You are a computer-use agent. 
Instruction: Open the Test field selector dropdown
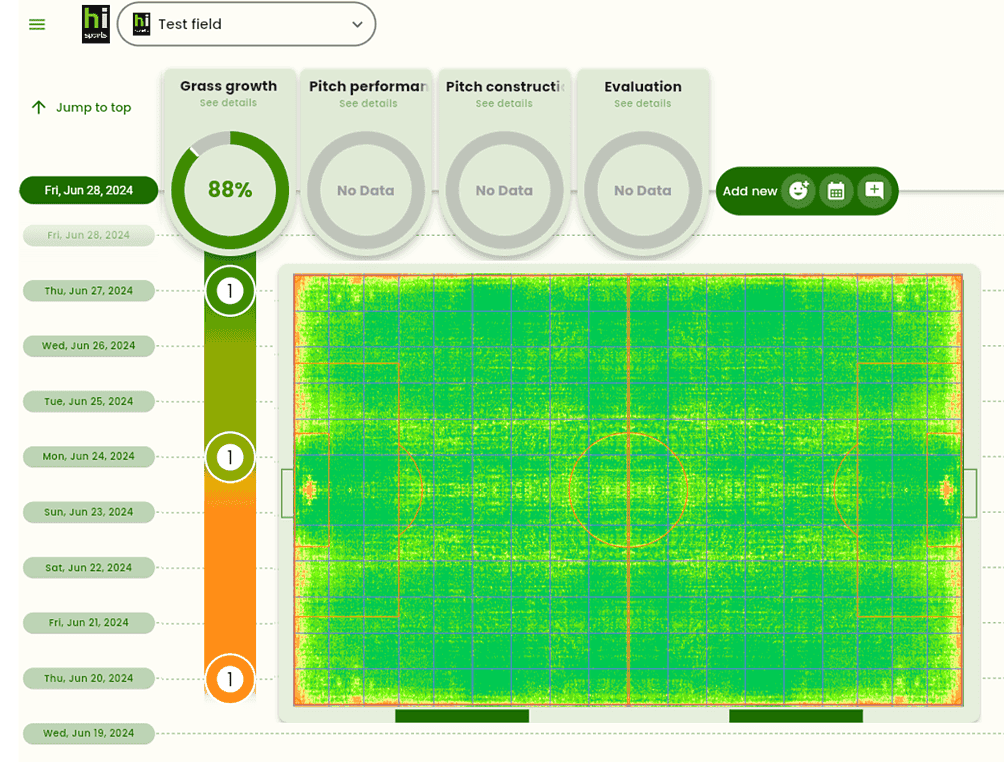coord(246,24)
